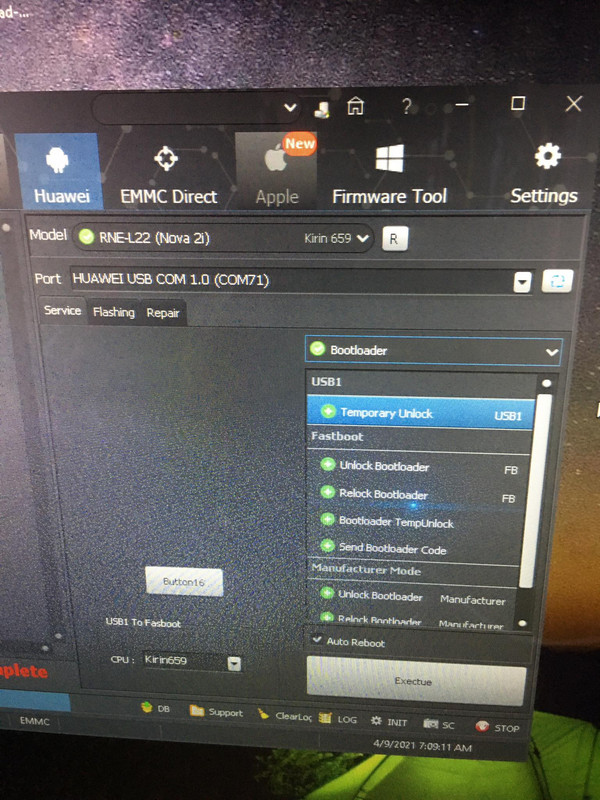This screenshot has height=800, width=600.
Task: Click the home icon in title bar
Action: point(356,106)
